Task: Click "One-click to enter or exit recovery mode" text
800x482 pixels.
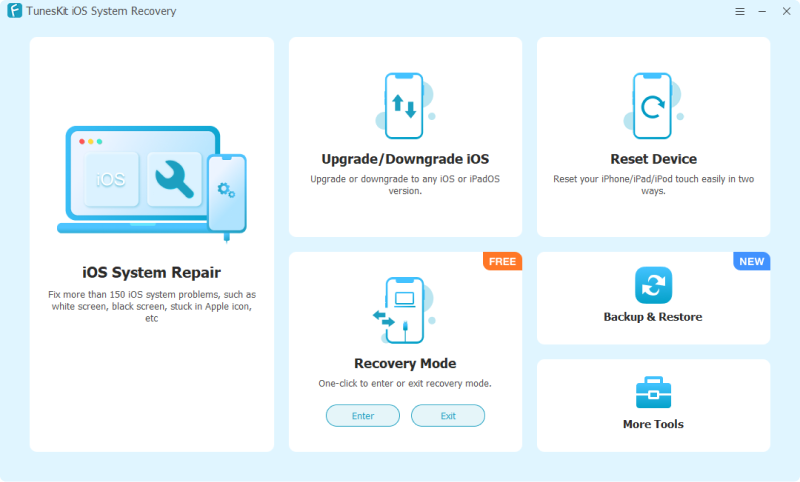Action: pyautogui.click(x=405, y=383)
